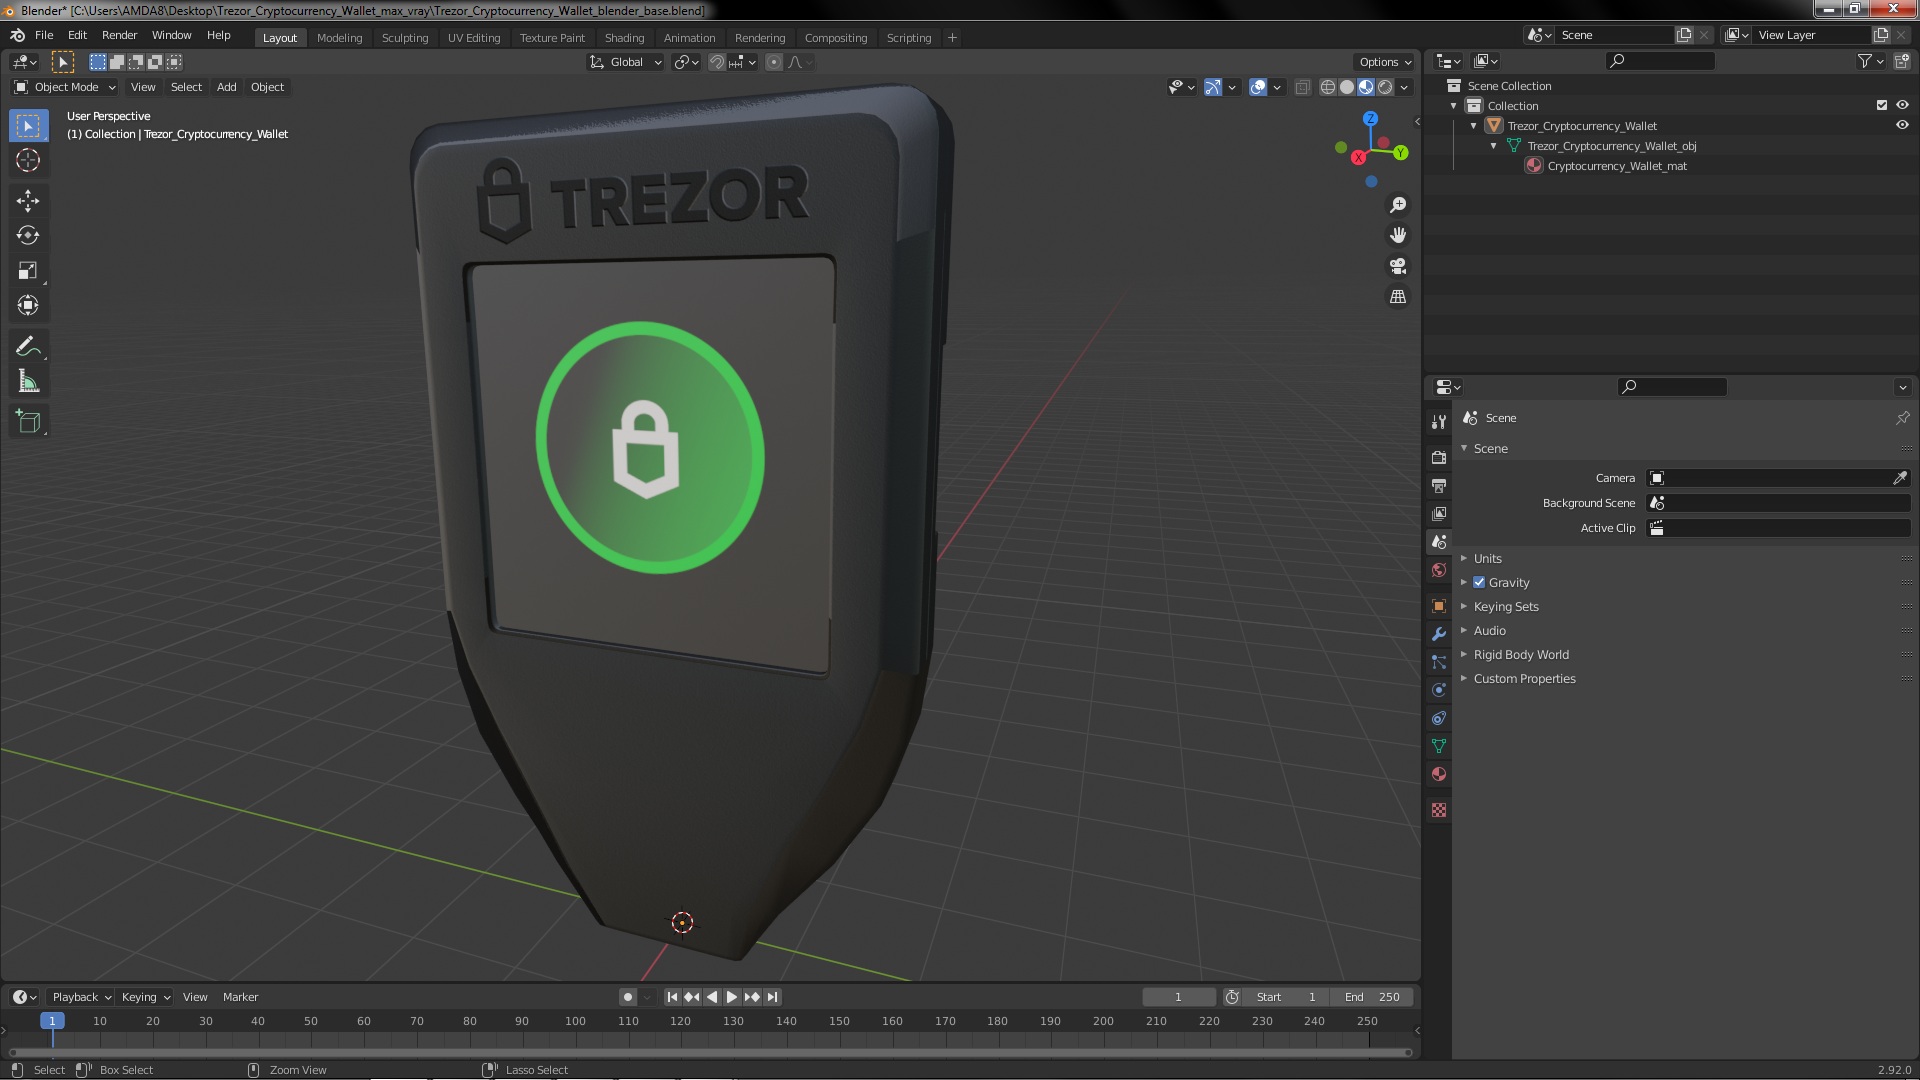The height and width of the screenshot is (1080, 1920).
Task: Activate the Move tool
Action: (28, 201)
